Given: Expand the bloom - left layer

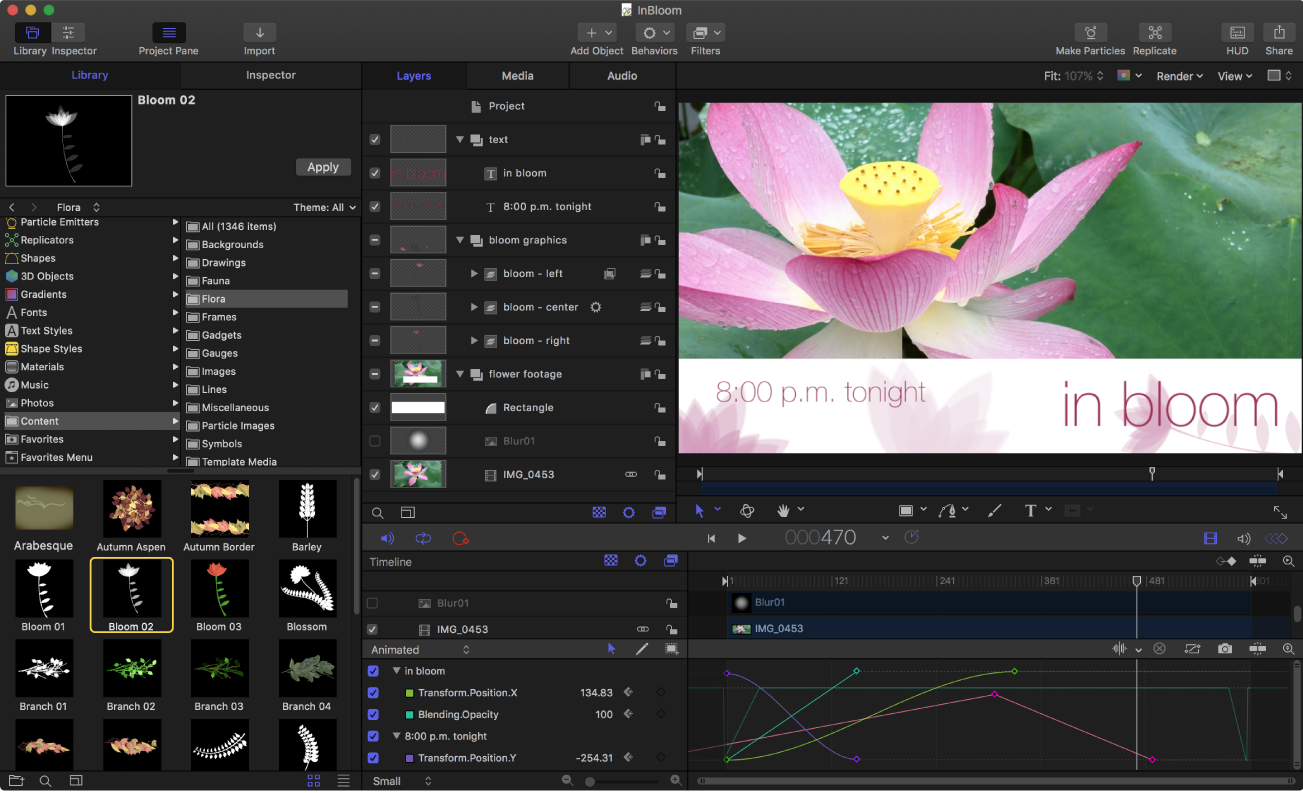Looking at the screenshot, I should point(474,273).
